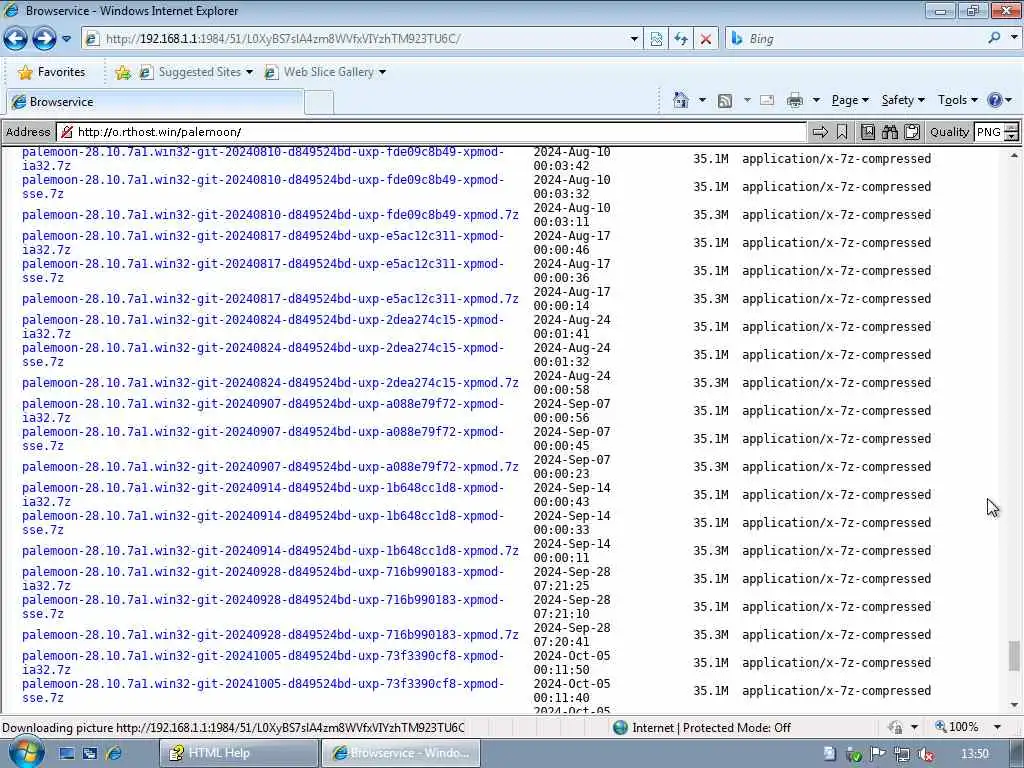Viewport: 1024px width, 768px height.
Task: Click Internet Protected Mode Off status
Action: pyautogui.click(x=703, y=728)
